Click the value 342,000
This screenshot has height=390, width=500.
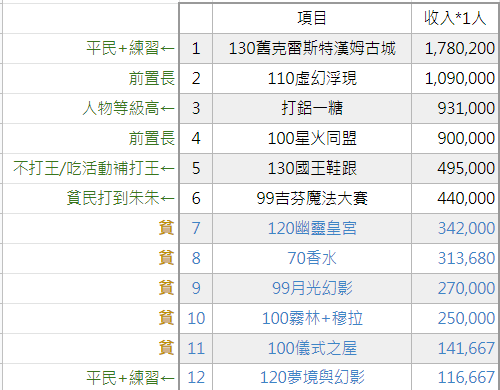466,228
